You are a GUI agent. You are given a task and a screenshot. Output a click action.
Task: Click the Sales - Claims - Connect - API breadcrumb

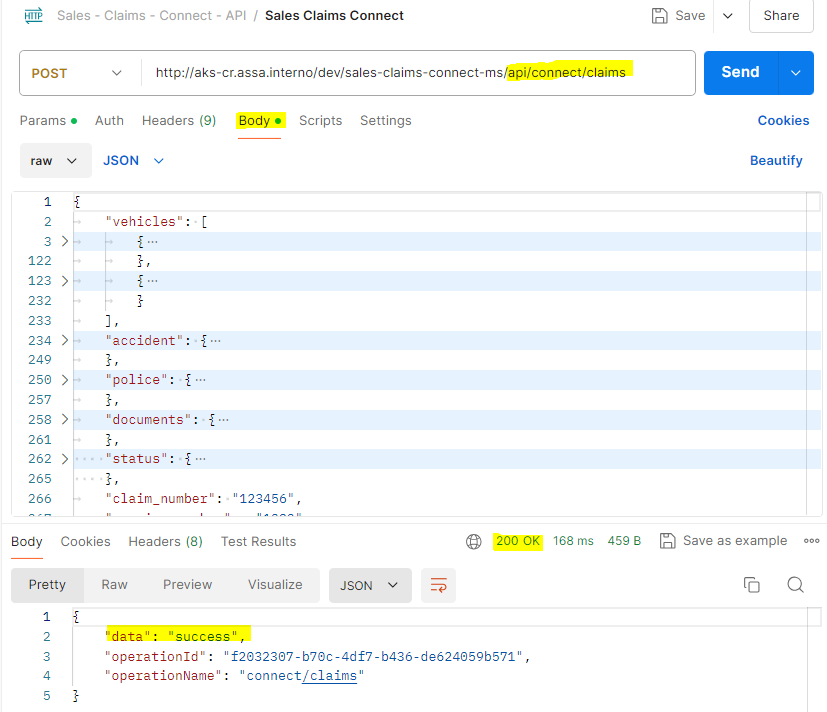[x=151, y=16]
